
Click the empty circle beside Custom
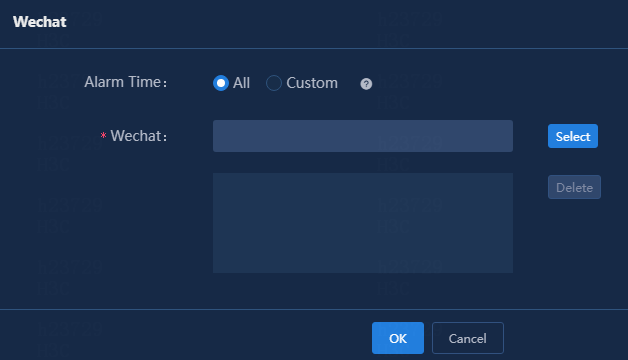coord(274,83)
